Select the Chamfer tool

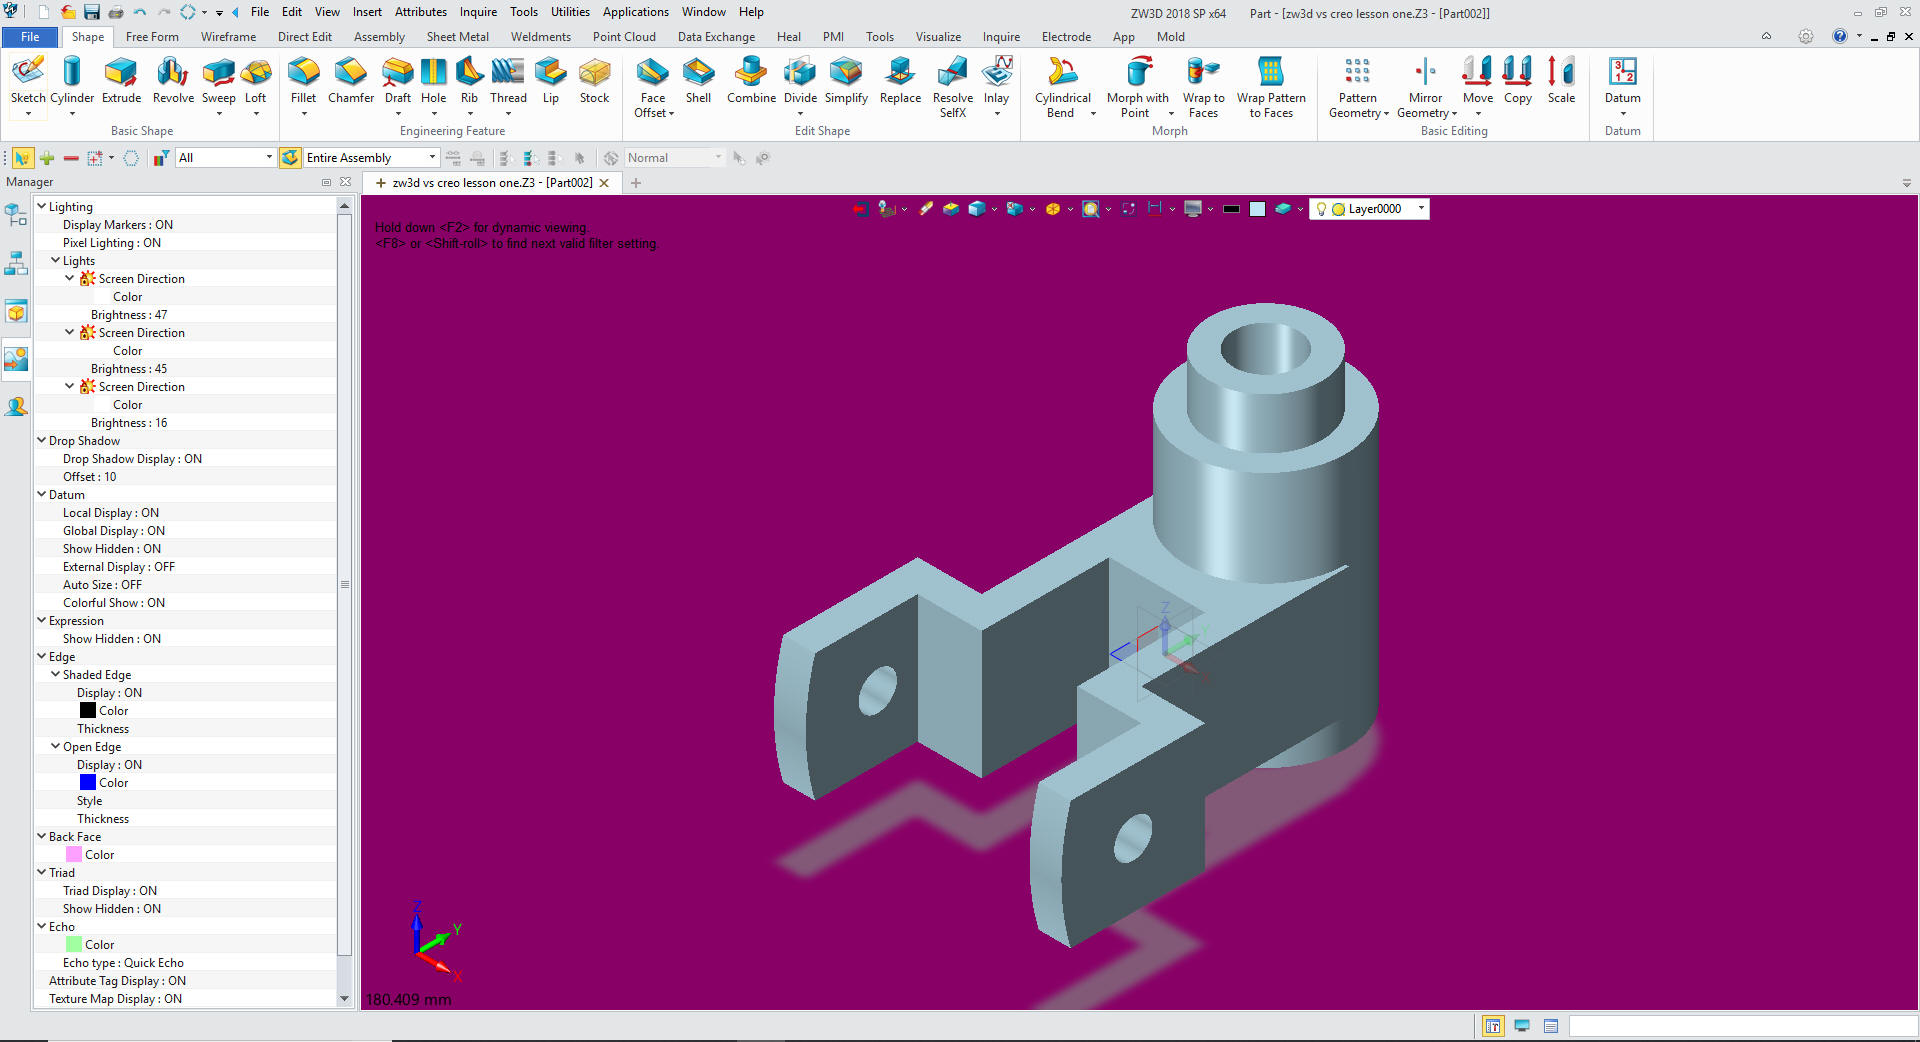[x=350, y=80]
